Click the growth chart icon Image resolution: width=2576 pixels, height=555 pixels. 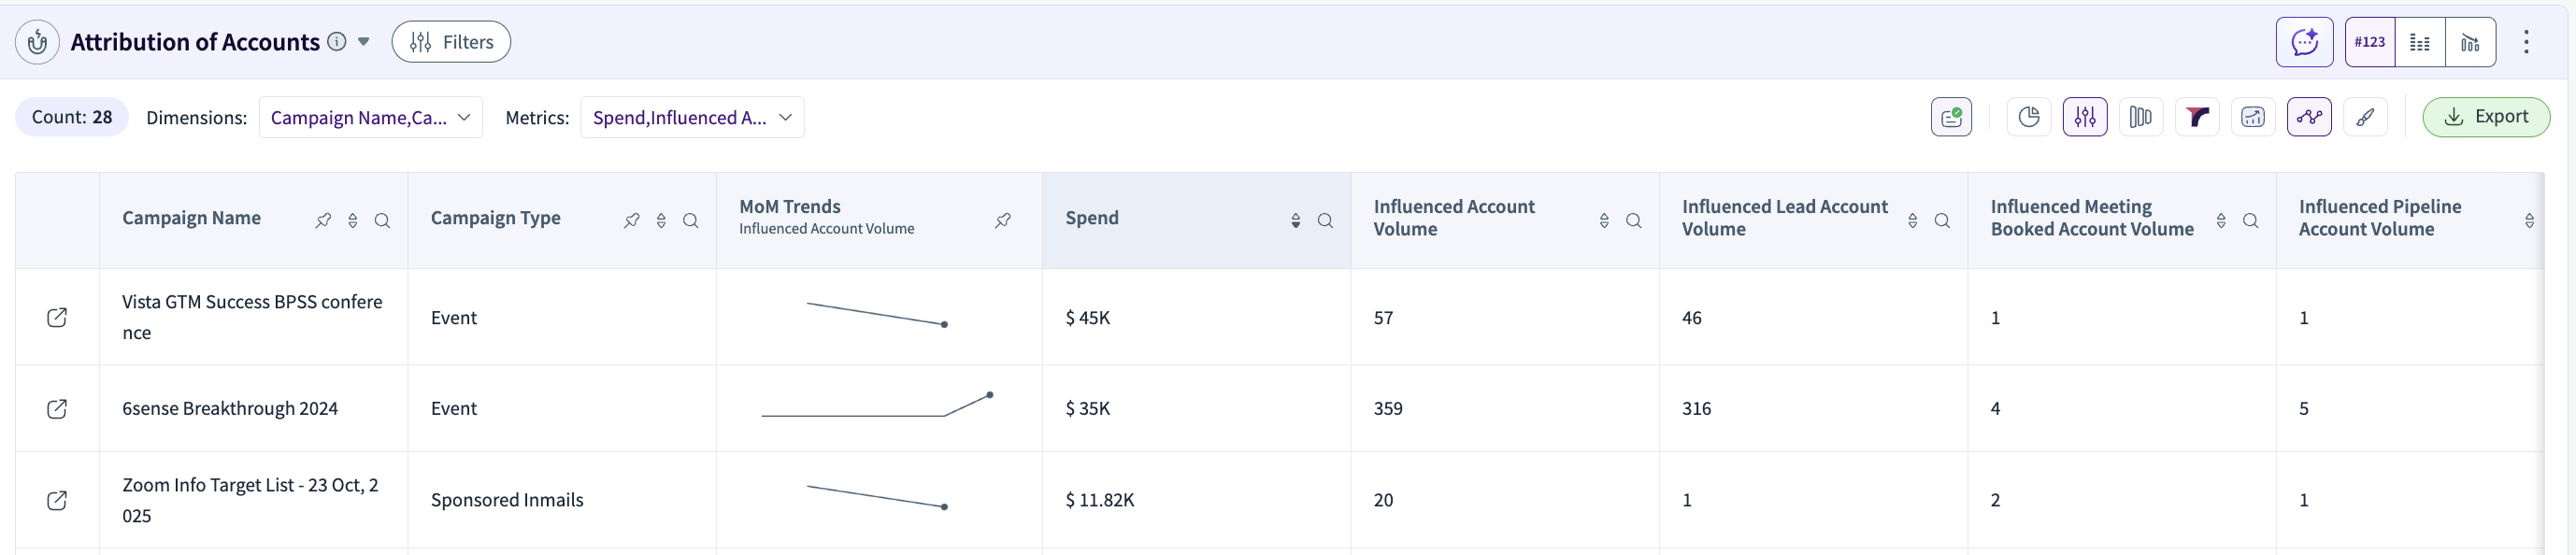click(2252, 117)
